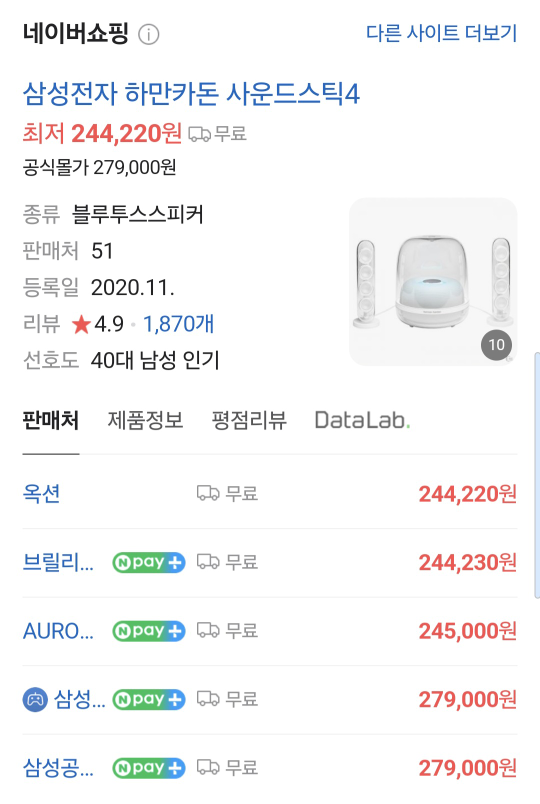Click the 244,230원 price in 브릴리 row
Viewport: 540px width, 804px height.
pos(468,562)
